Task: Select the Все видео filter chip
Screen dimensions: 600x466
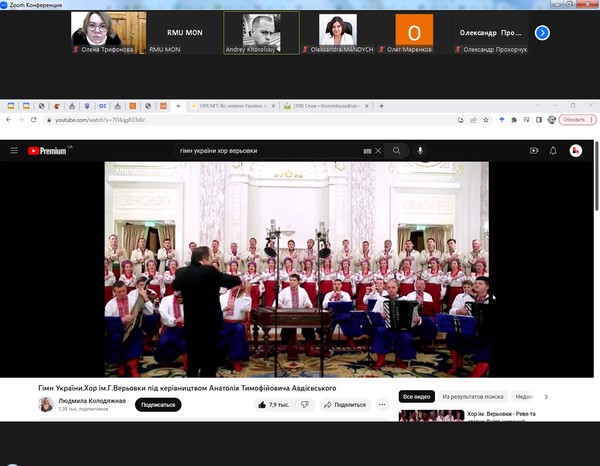Action: tap(415, 396)
